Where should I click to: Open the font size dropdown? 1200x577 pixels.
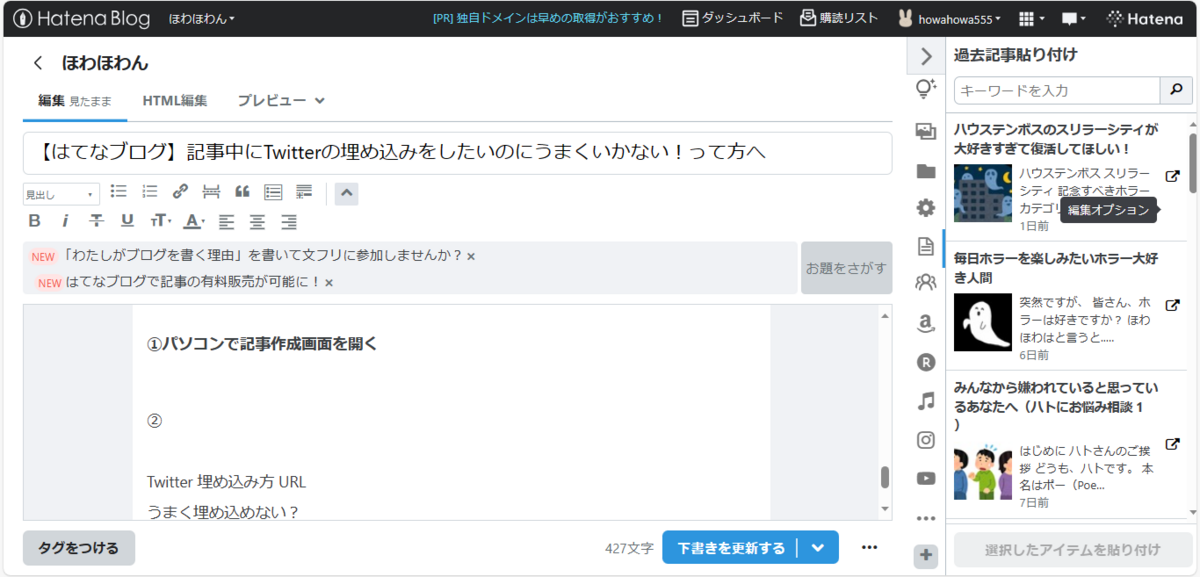point(160,221)
